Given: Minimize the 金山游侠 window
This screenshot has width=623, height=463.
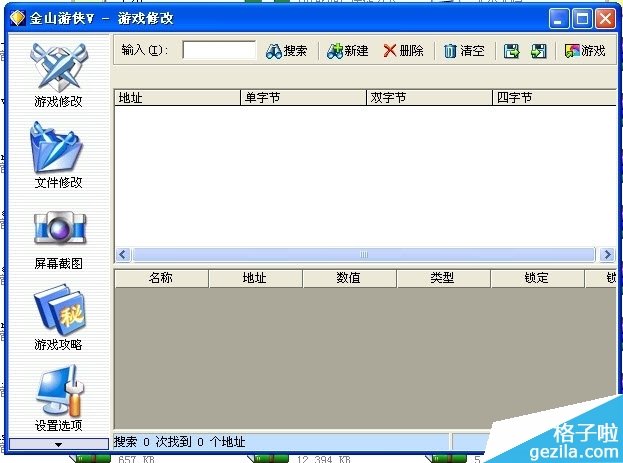Looking at the screenshot, I should click(559, 18).
